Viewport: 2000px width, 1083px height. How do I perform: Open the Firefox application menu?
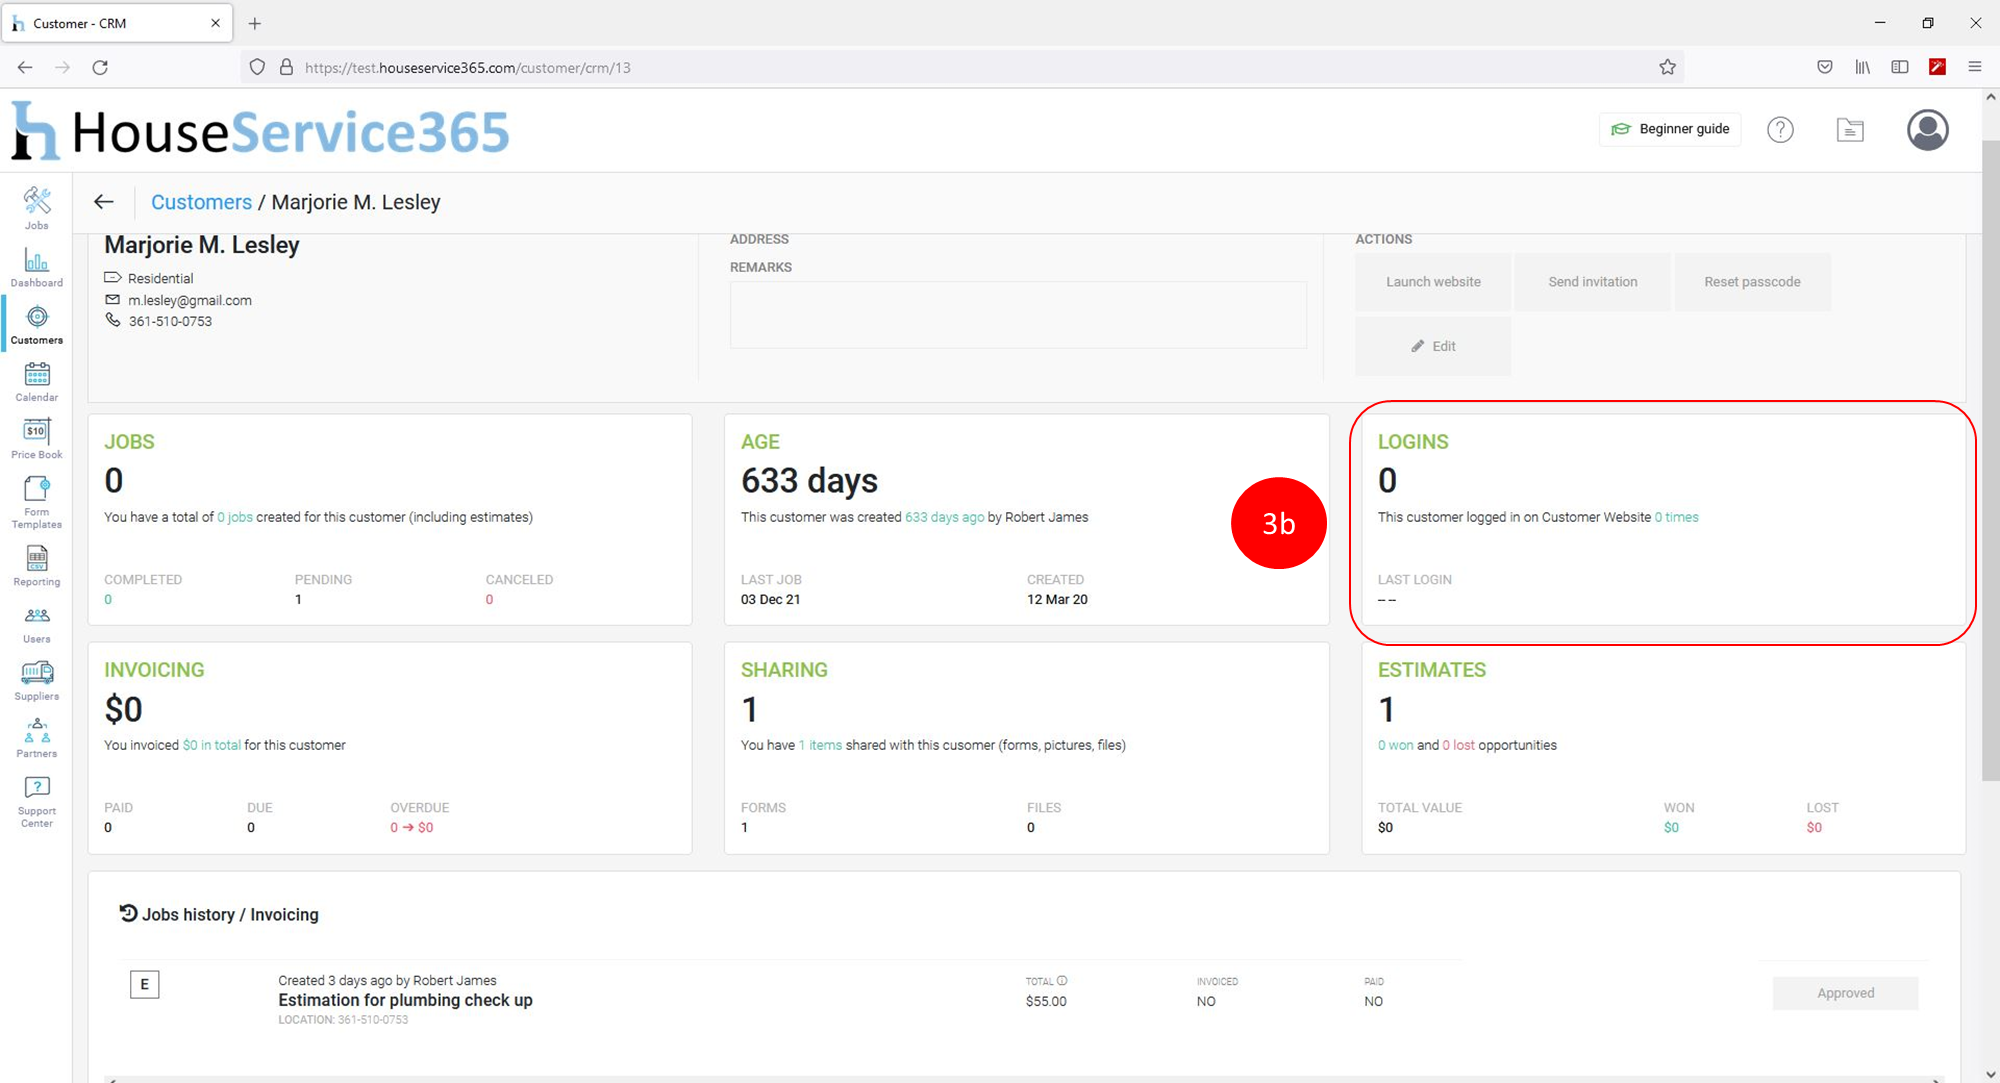1974,67
